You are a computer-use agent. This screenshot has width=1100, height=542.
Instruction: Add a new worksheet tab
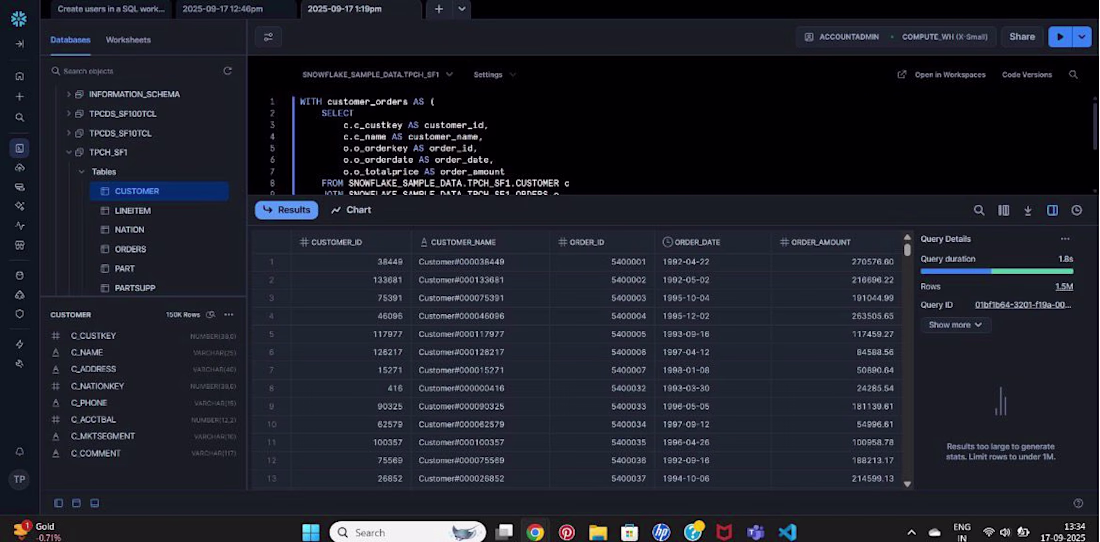438,9
